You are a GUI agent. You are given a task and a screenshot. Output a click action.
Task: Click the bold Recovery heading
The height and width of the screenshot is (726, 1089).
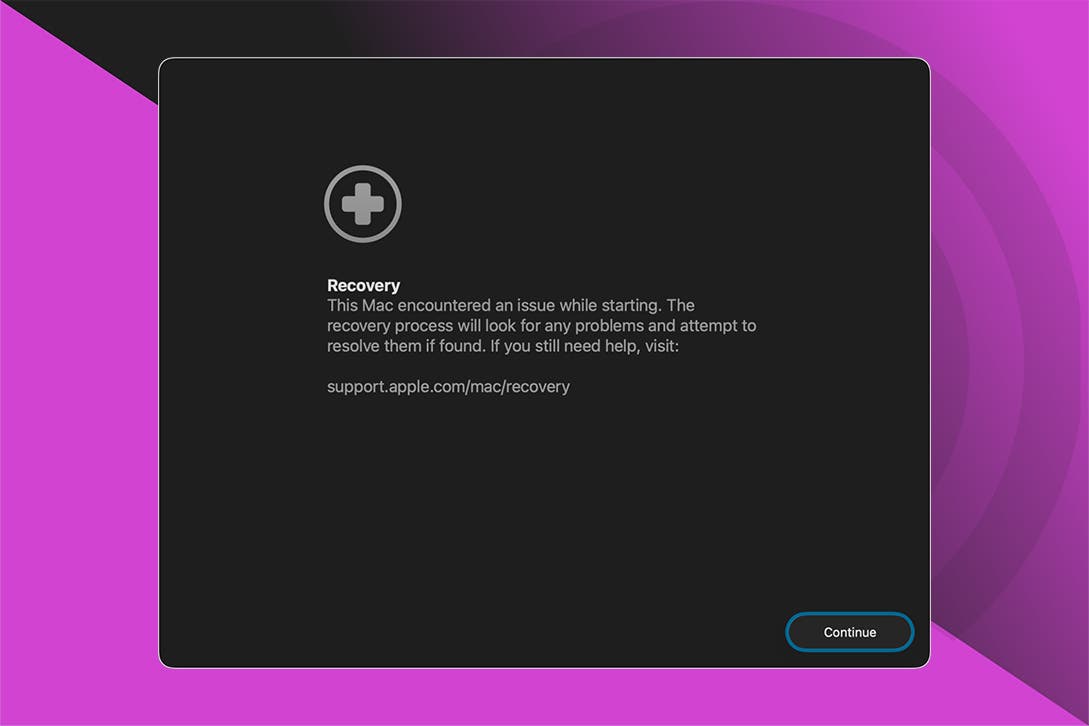coord(363,286)
